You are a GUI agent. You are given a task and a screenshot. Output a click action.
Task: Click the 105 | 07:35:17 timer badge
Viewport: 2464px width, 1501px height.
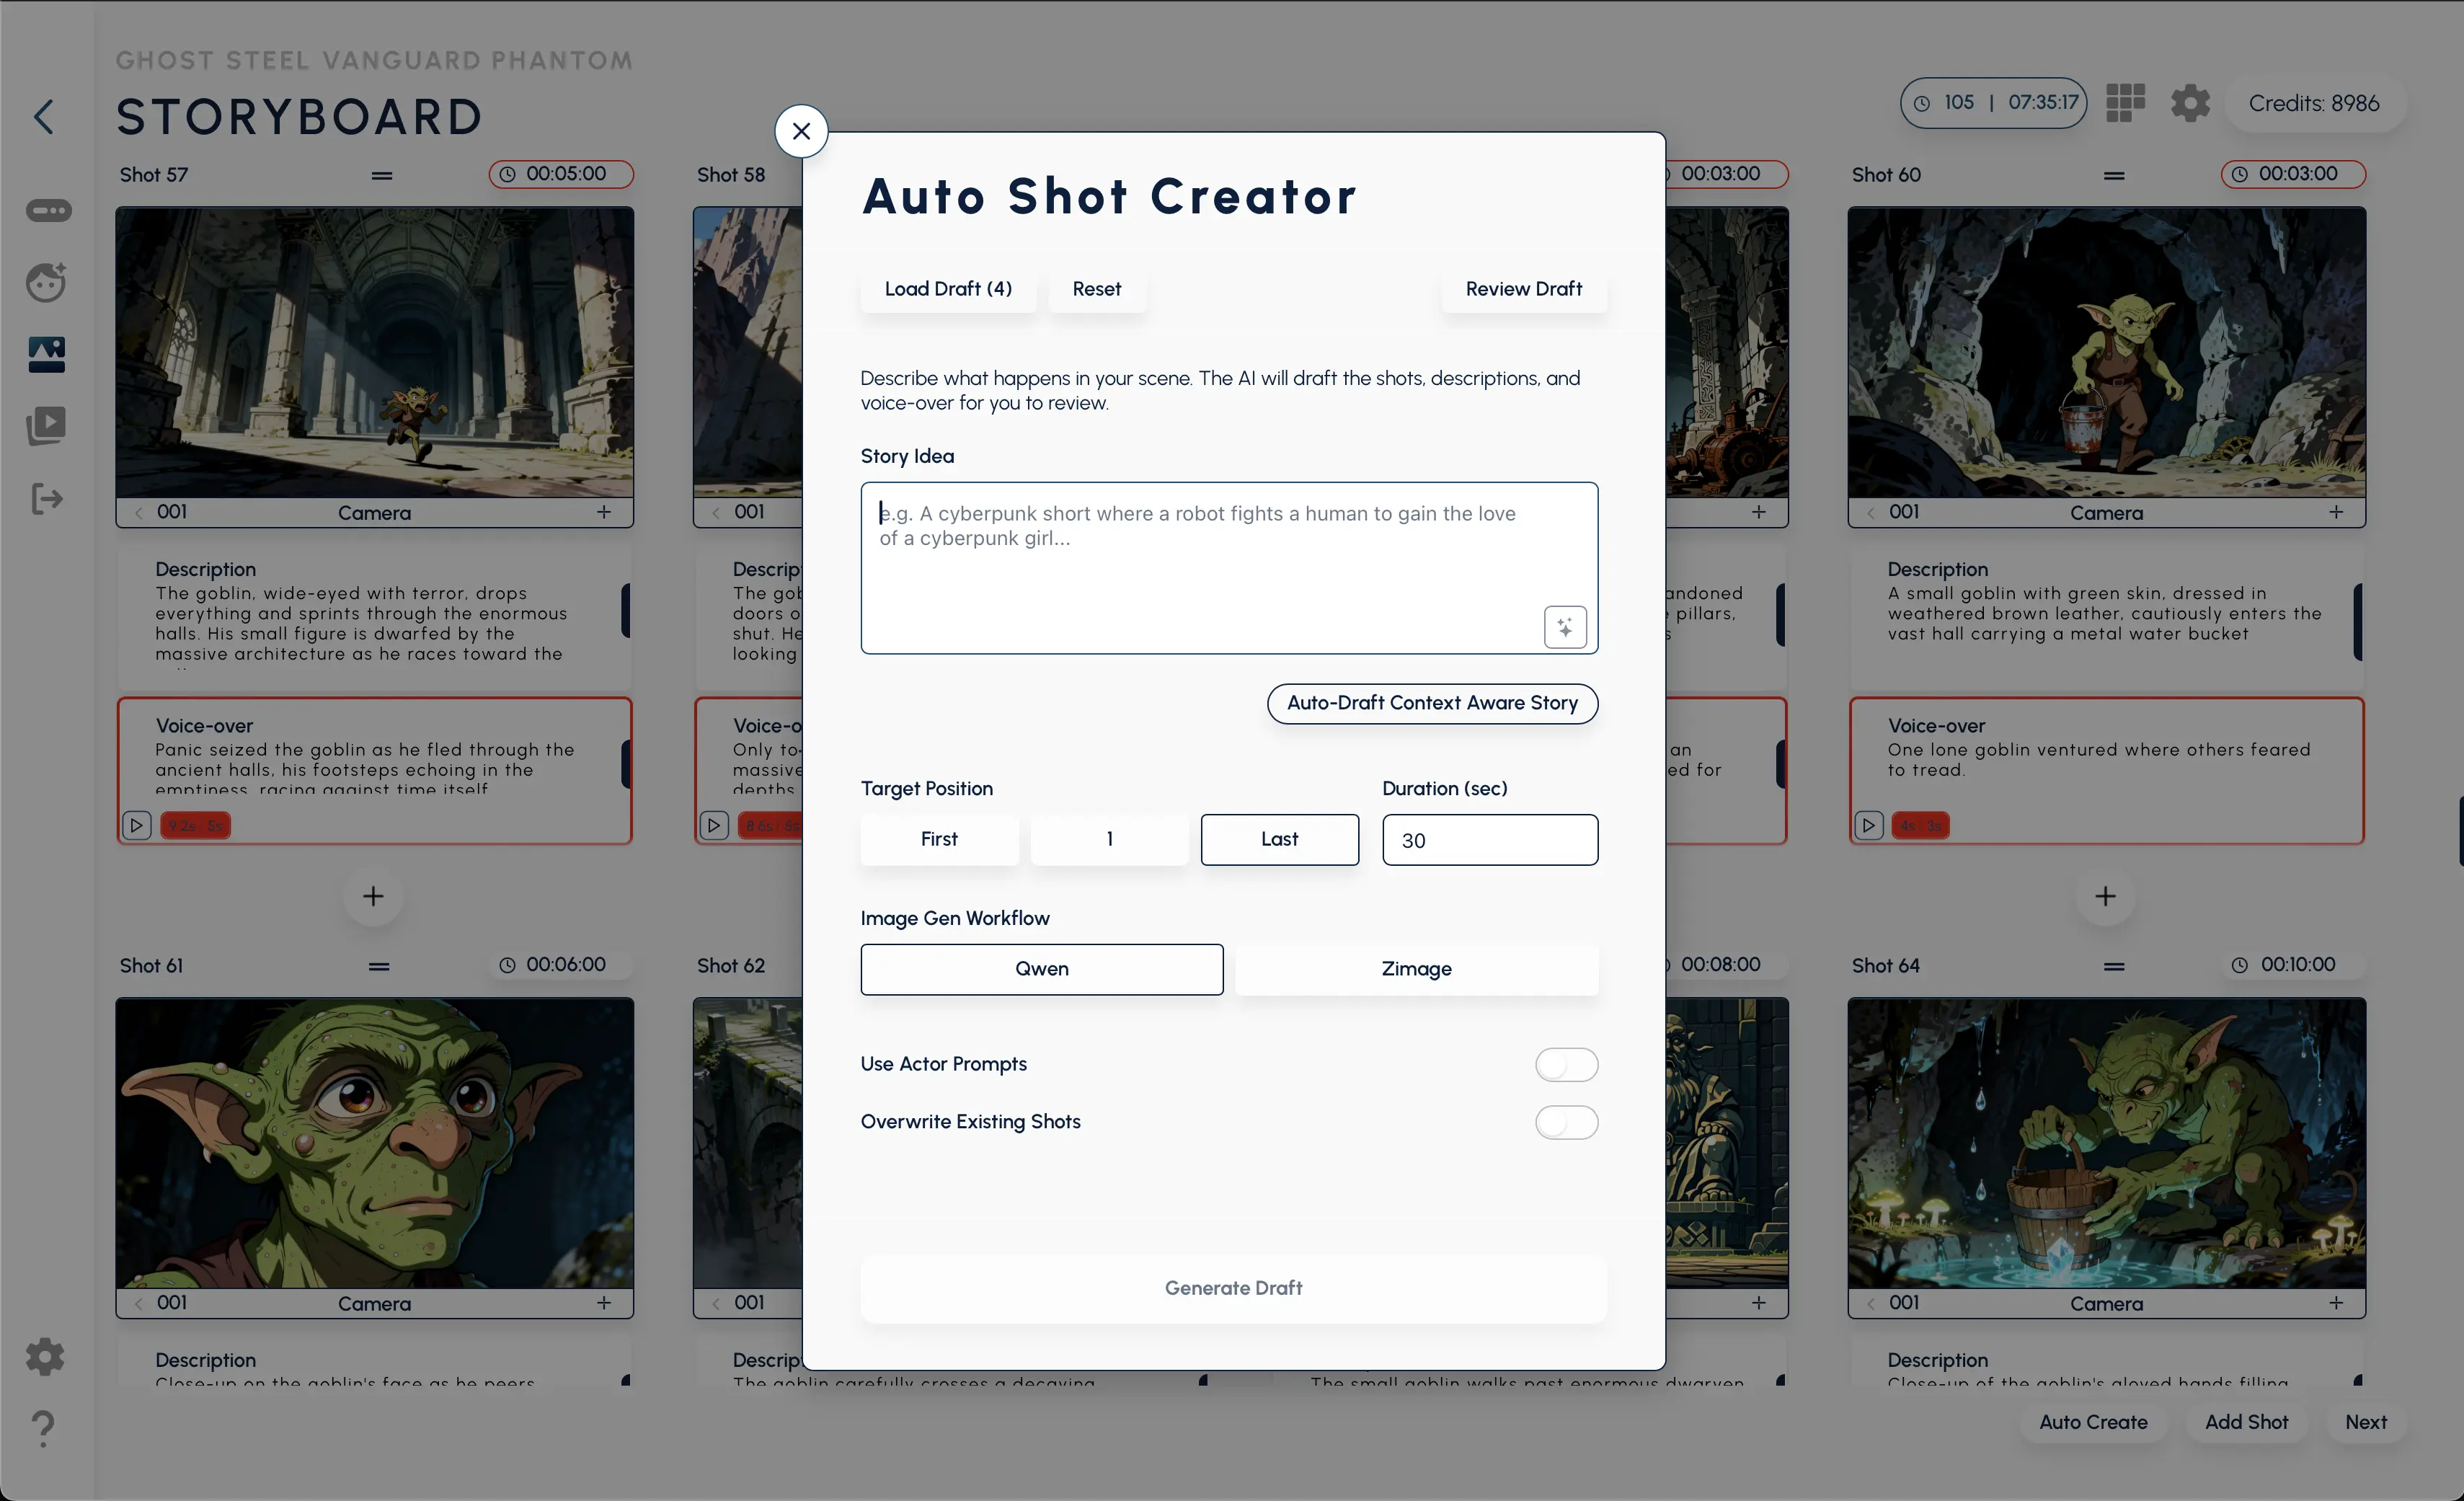1993,102
